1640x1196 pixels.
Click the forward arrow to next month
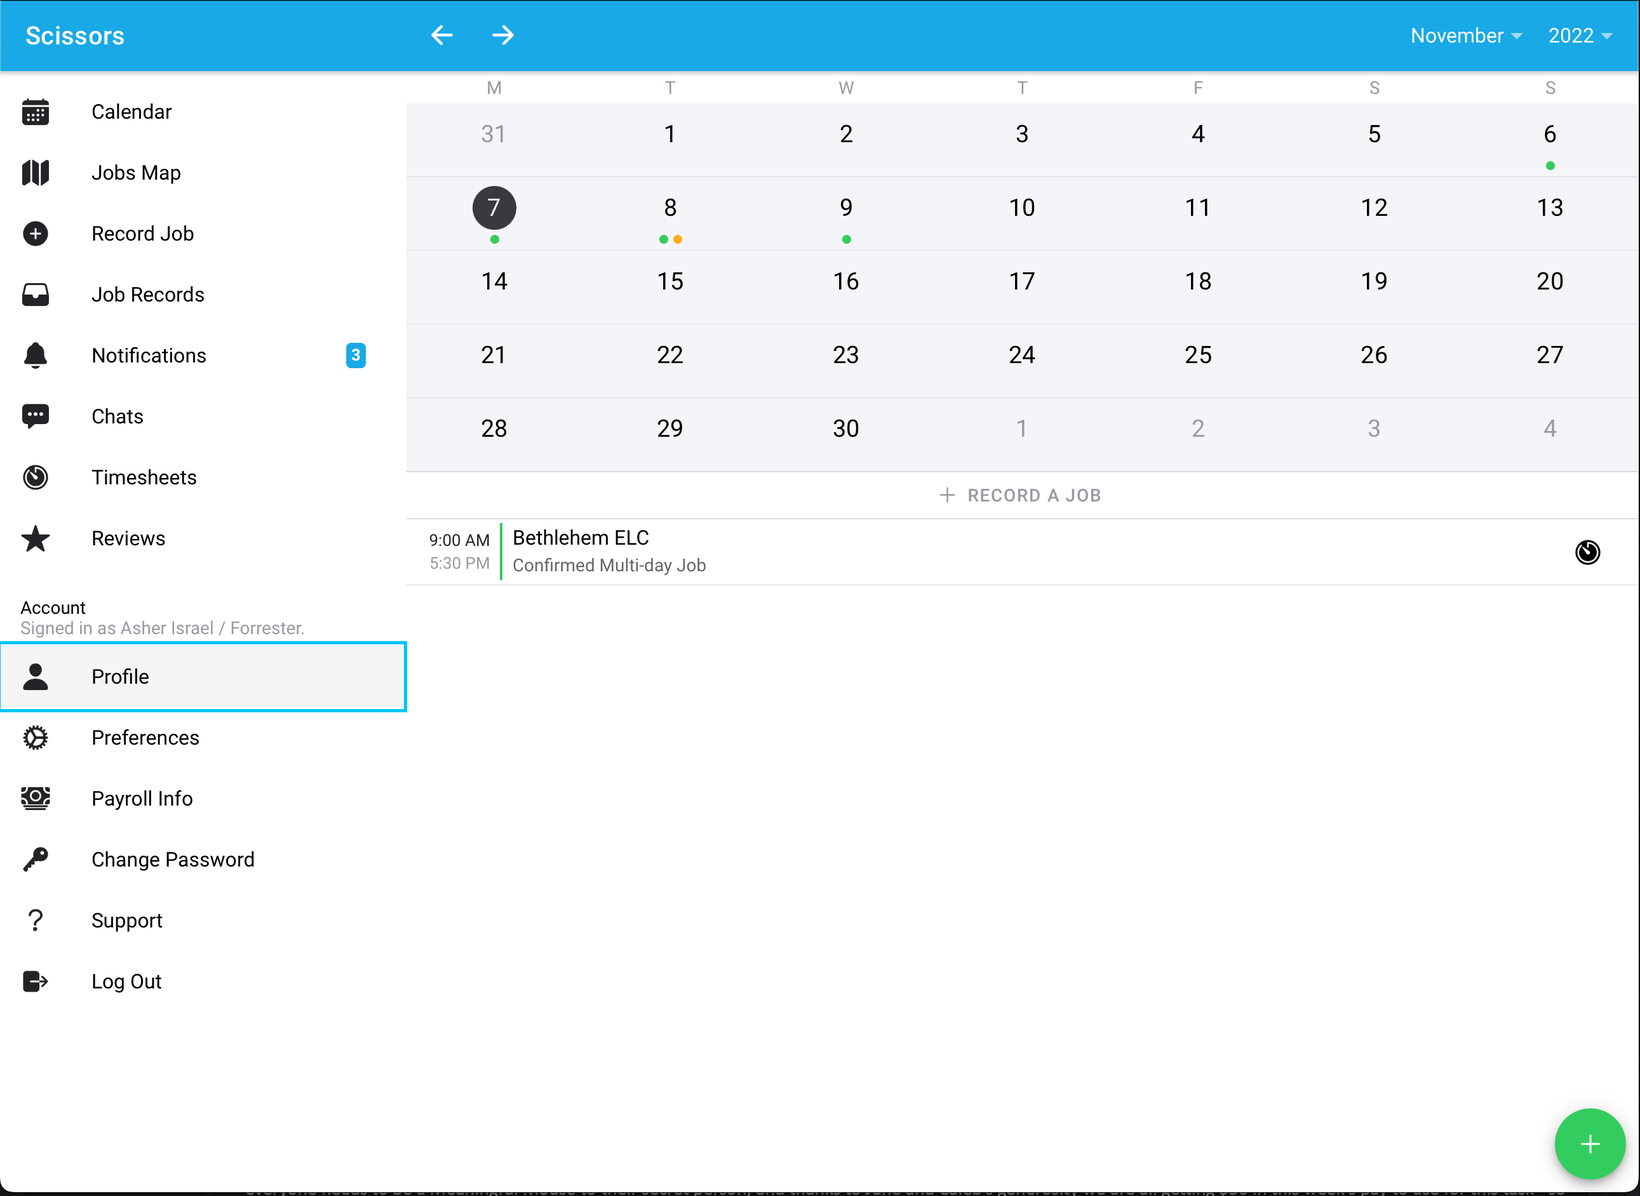click(x=504, y=35)
